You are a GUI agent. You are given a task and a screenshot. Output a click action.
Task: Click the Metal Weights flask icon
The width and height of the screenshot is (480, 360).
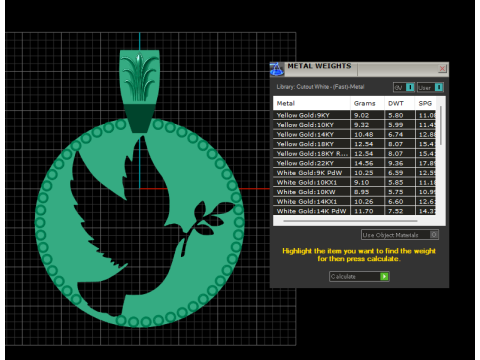(276, 69)
